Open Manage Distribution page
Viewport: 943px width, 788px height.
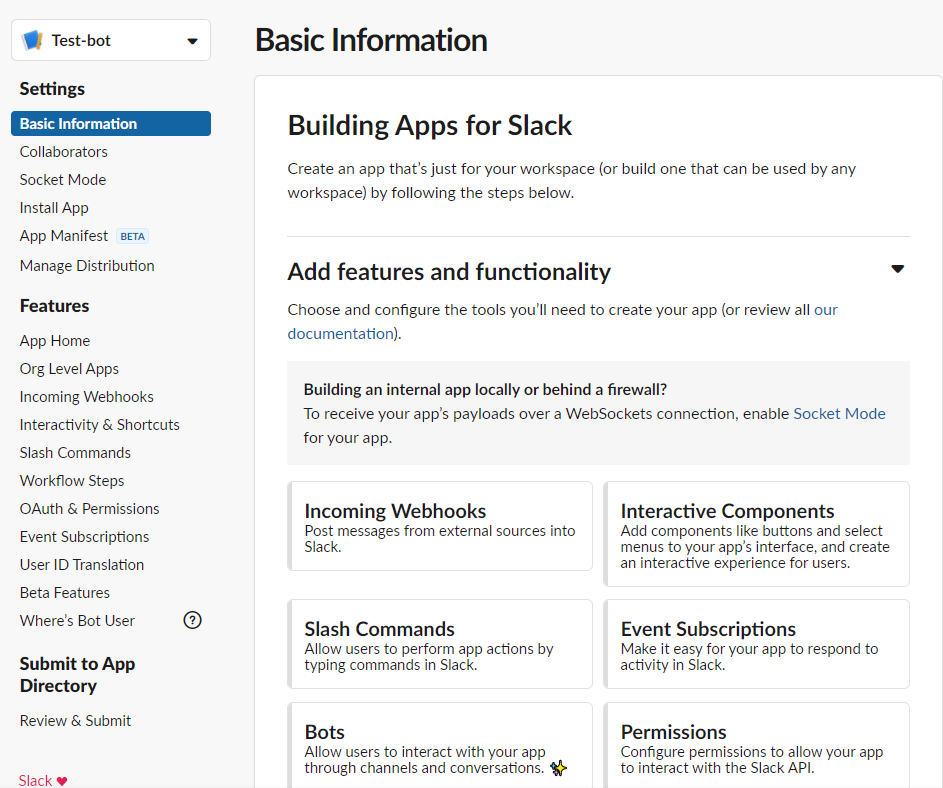(x=87, y=266)
